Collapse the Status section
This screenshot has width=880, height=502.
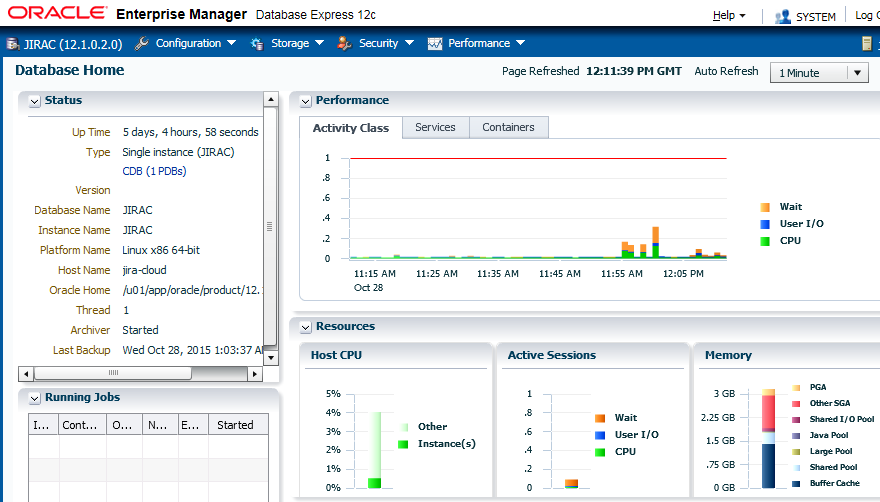[x=35, y=101]
